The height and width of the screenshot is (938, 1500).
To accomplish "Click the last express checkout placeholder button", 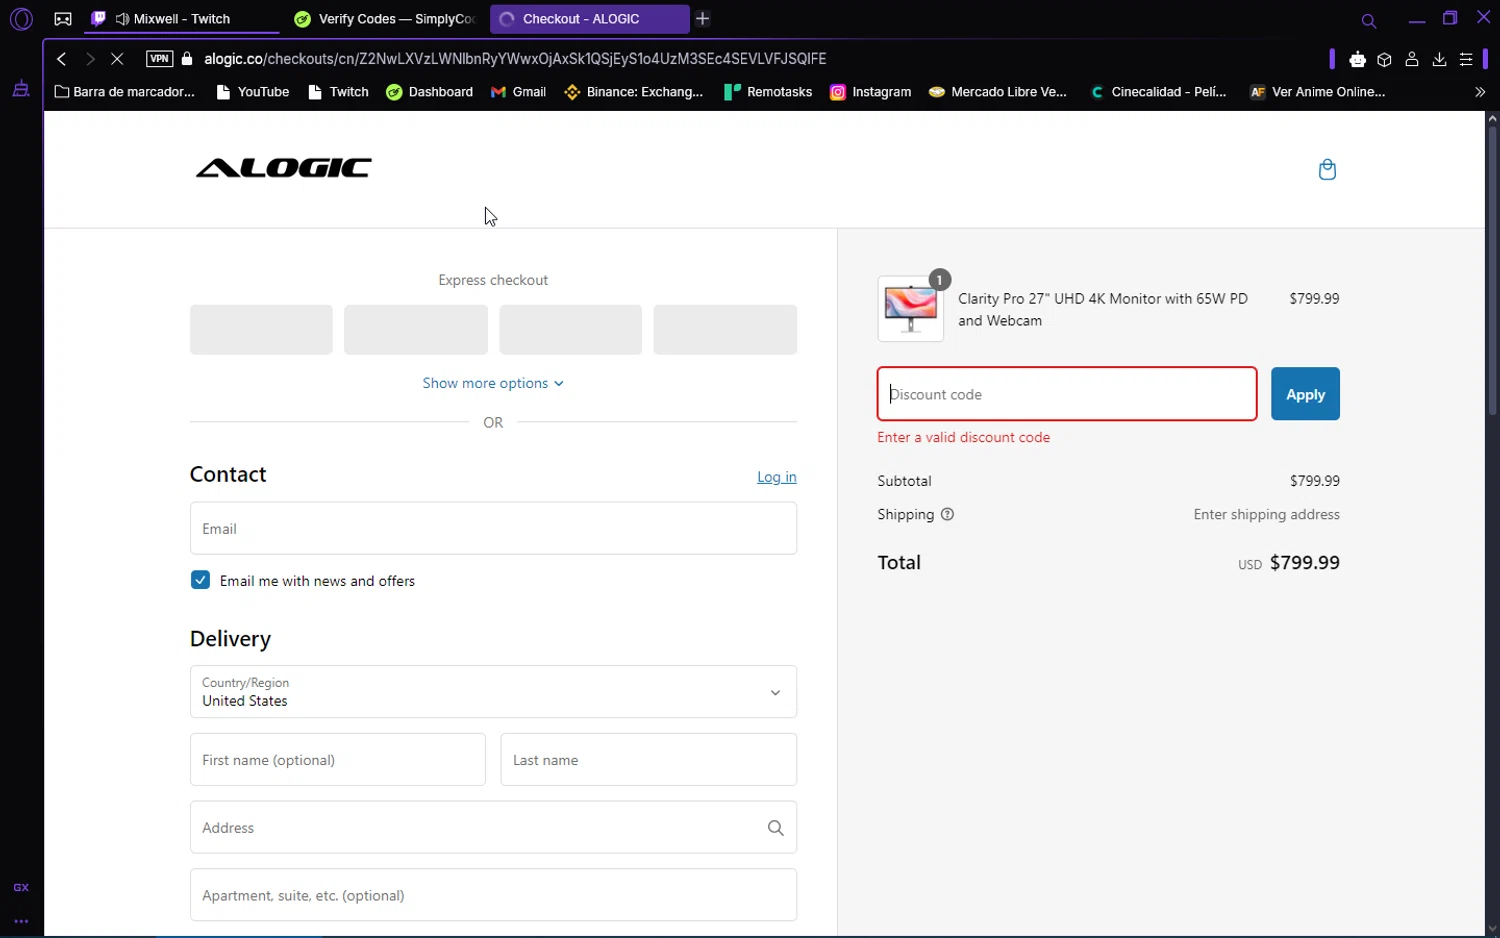I will point(725,330).
